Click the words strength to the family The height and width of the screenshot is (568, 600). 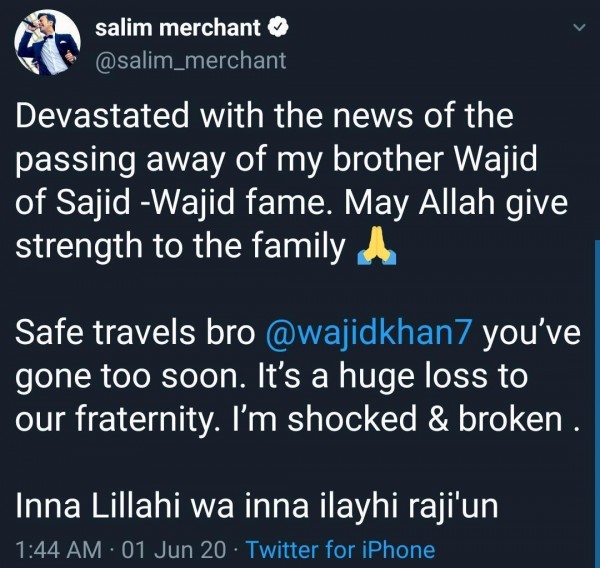point(181,246)
